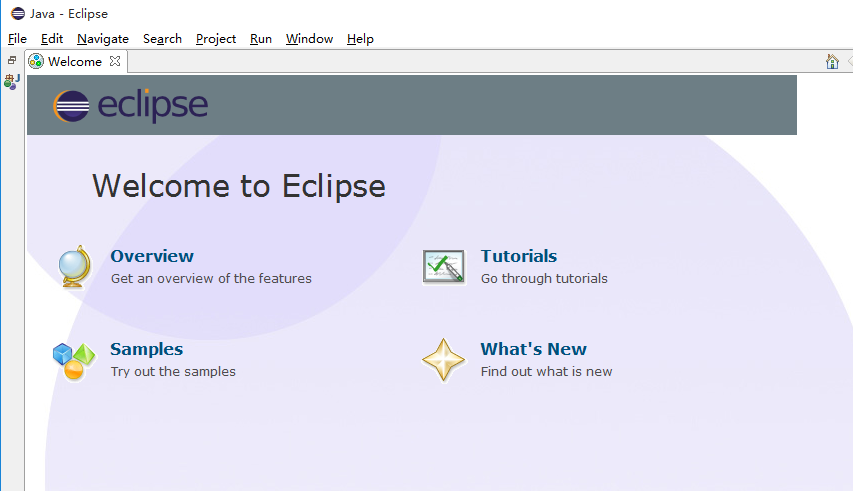Click the Tutorials checklist icon
Viewport: 853px width, 491px height.
click(x=444, y=267)
